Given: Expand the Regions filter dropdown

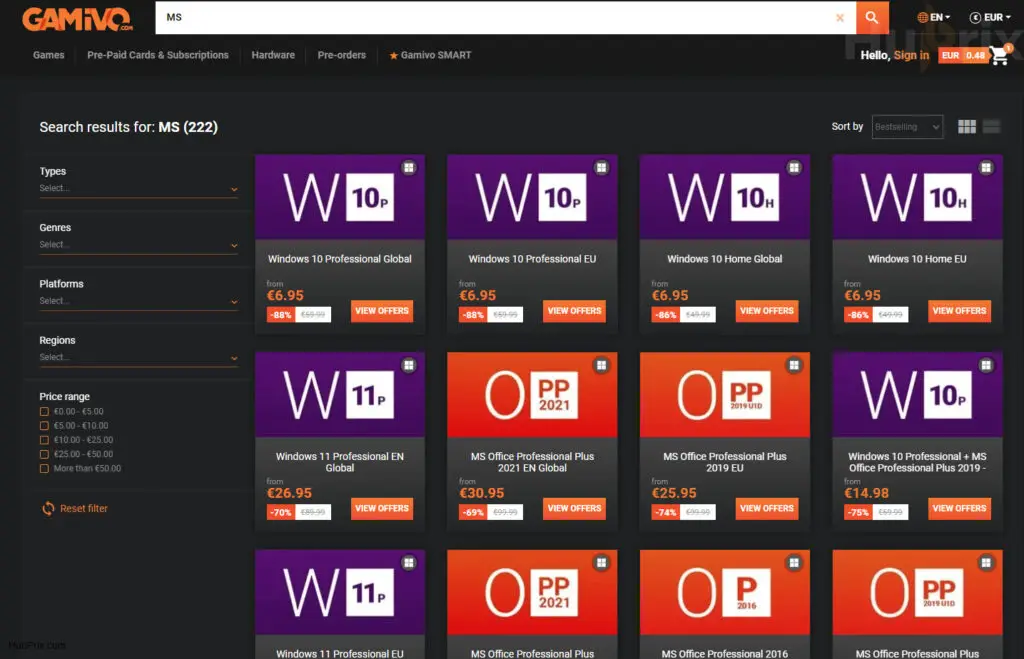Looking at the screenshot, I should 138,357.
